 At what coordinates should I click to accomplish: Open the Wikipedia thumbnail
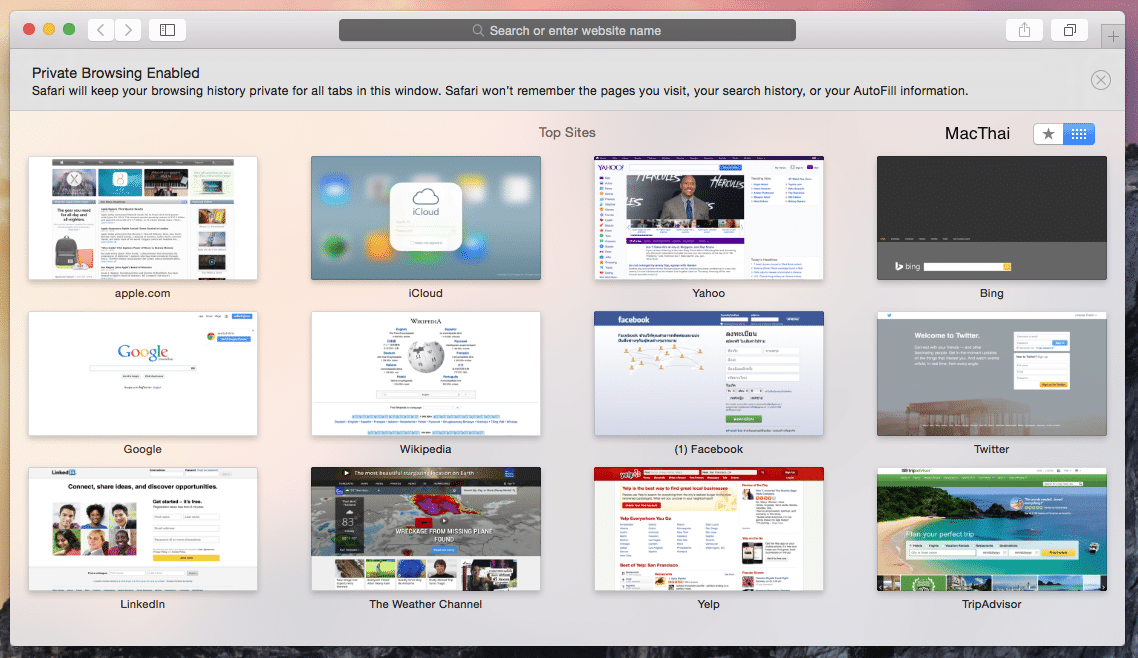426,374
